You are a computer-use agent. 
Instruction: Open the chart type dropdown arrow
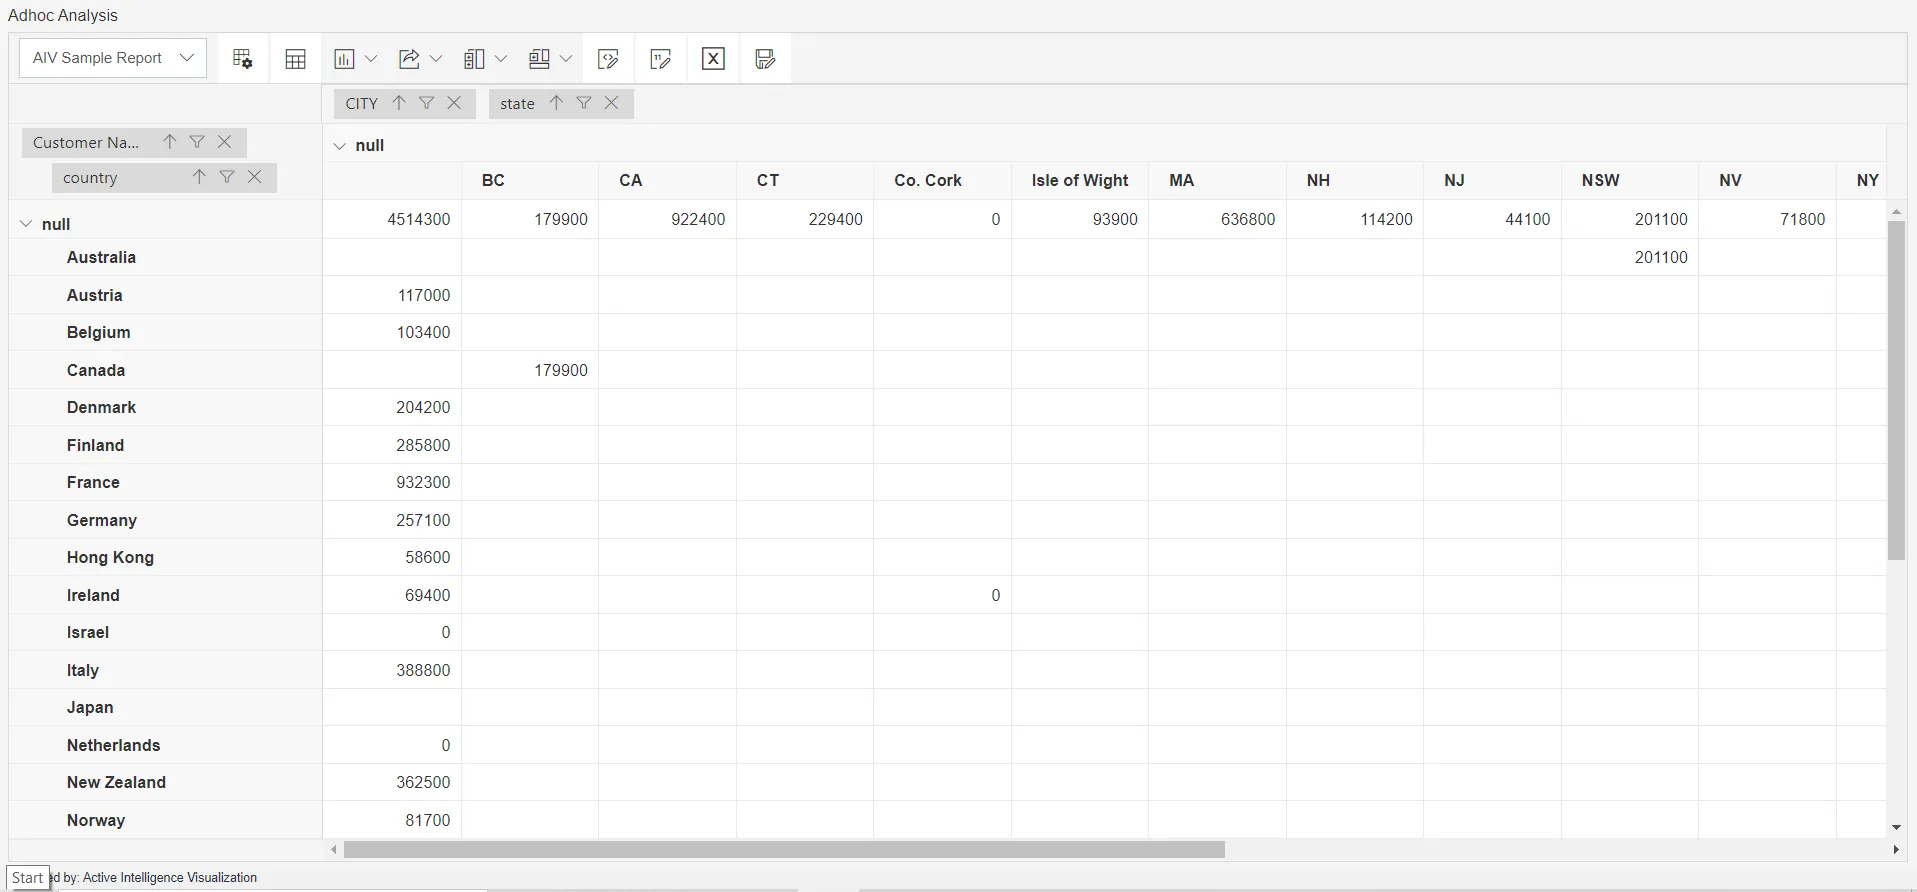click(x=371, y=59)
